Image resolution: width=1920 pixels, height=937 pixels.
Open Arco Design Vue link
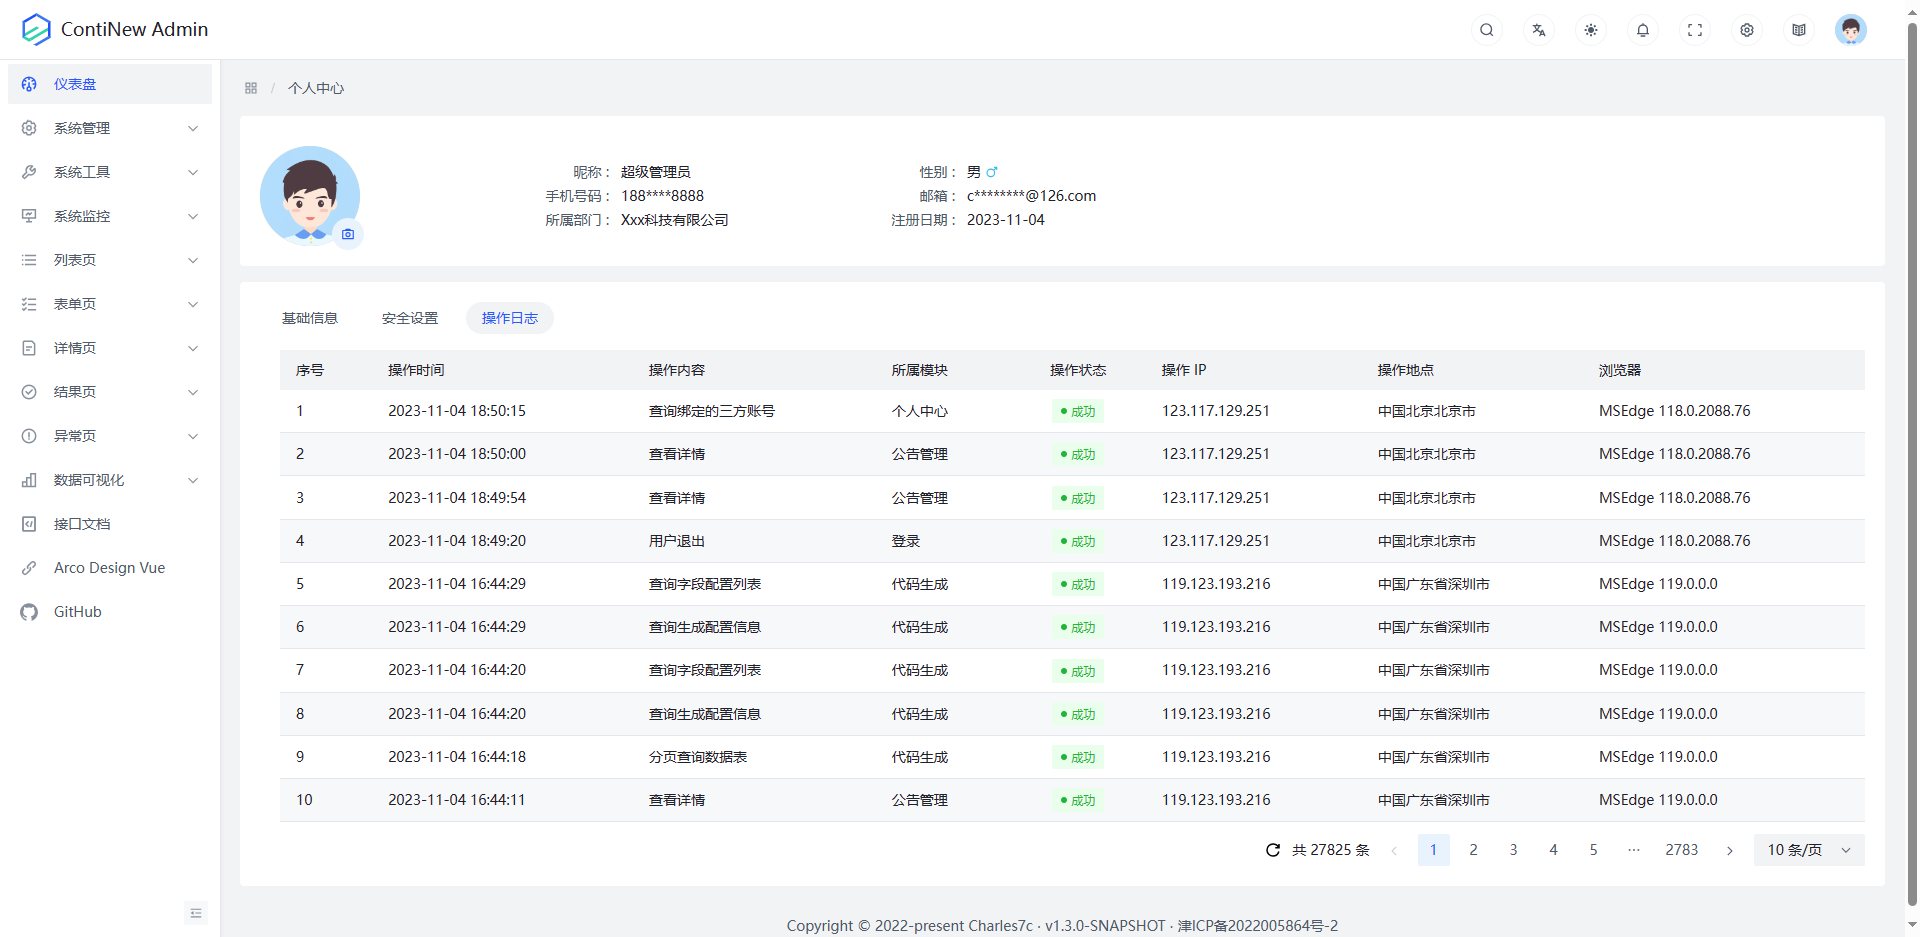109,568
